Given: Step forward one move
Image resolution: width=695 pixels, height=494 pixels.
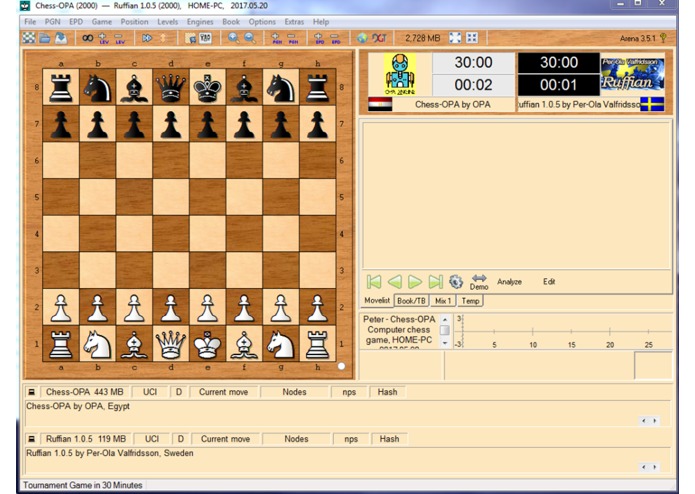Looking at the screenshot, I should point(415,282).
